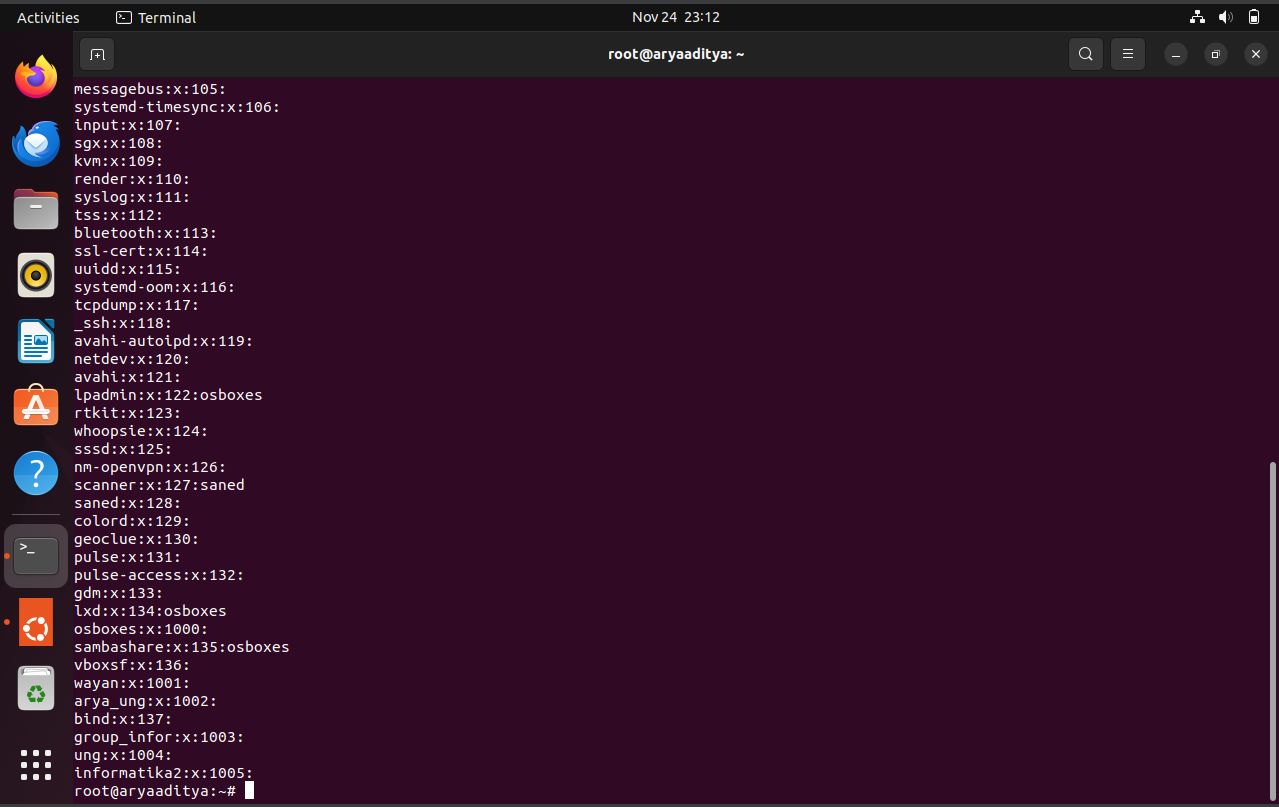
Task: Click the line kvm:x:109:
Action: tap(119, 161)
